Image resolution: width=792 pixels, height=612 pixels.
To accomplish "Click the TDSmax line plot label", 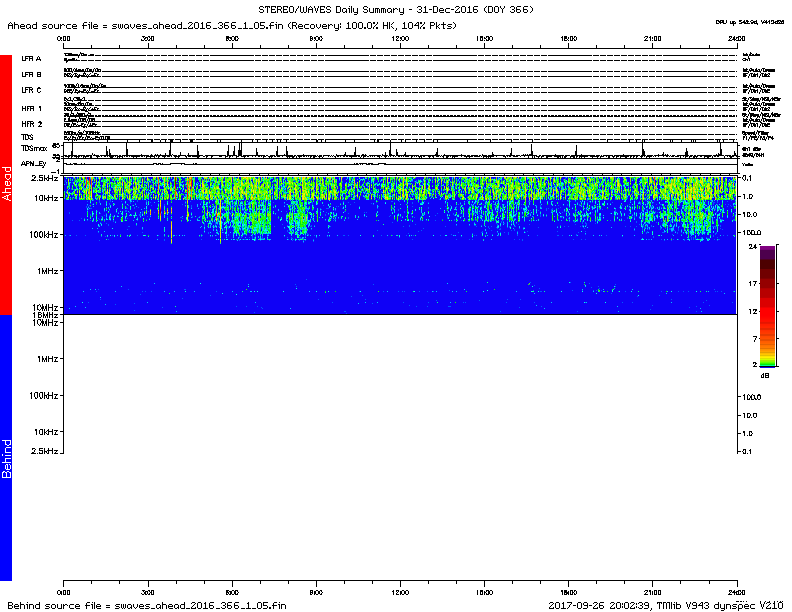I will point(34,148).
